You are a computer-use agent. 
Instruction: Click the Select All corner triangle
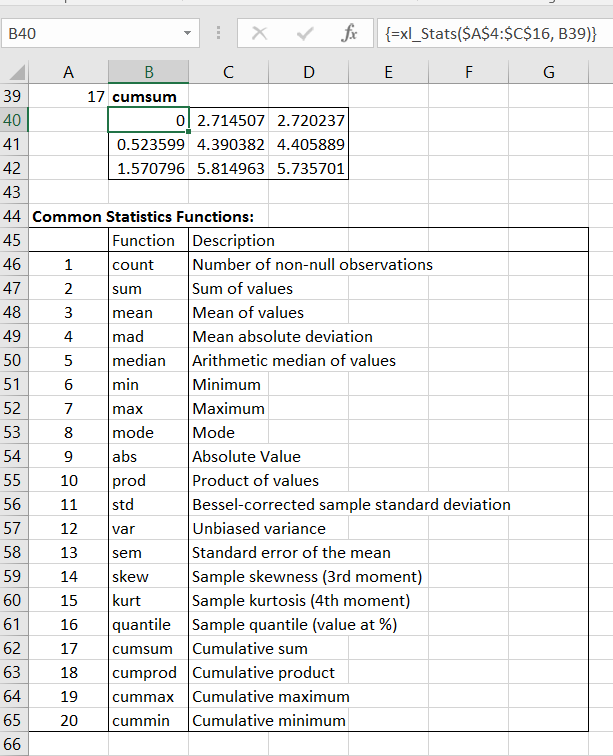tap(15, 73)
